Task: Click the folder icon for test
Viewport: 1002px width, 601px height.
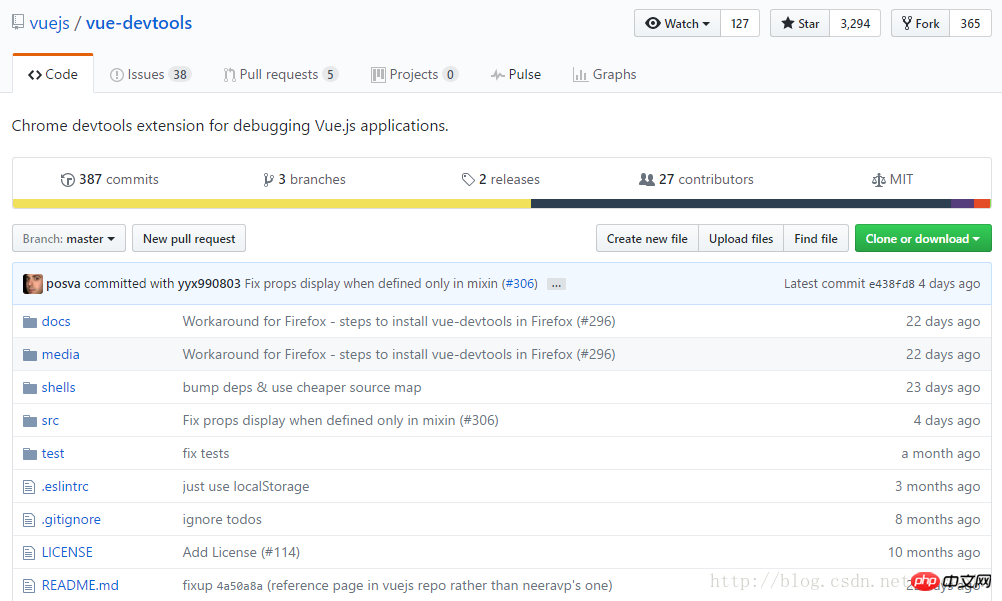Action: [29, 454]
